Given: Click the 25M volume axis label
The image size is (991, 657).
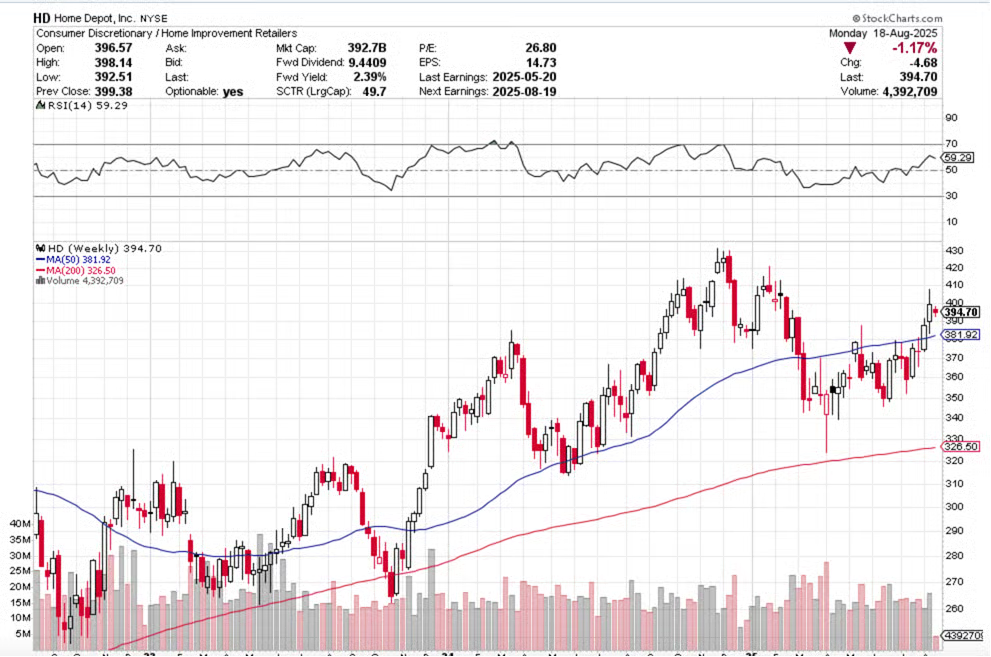Looking at the screenshot, I should click(20, 571).
